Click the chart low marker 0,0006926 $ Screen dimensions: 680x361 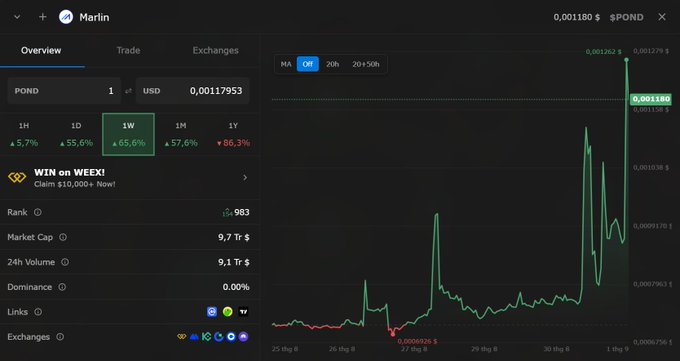pos(417,341)
